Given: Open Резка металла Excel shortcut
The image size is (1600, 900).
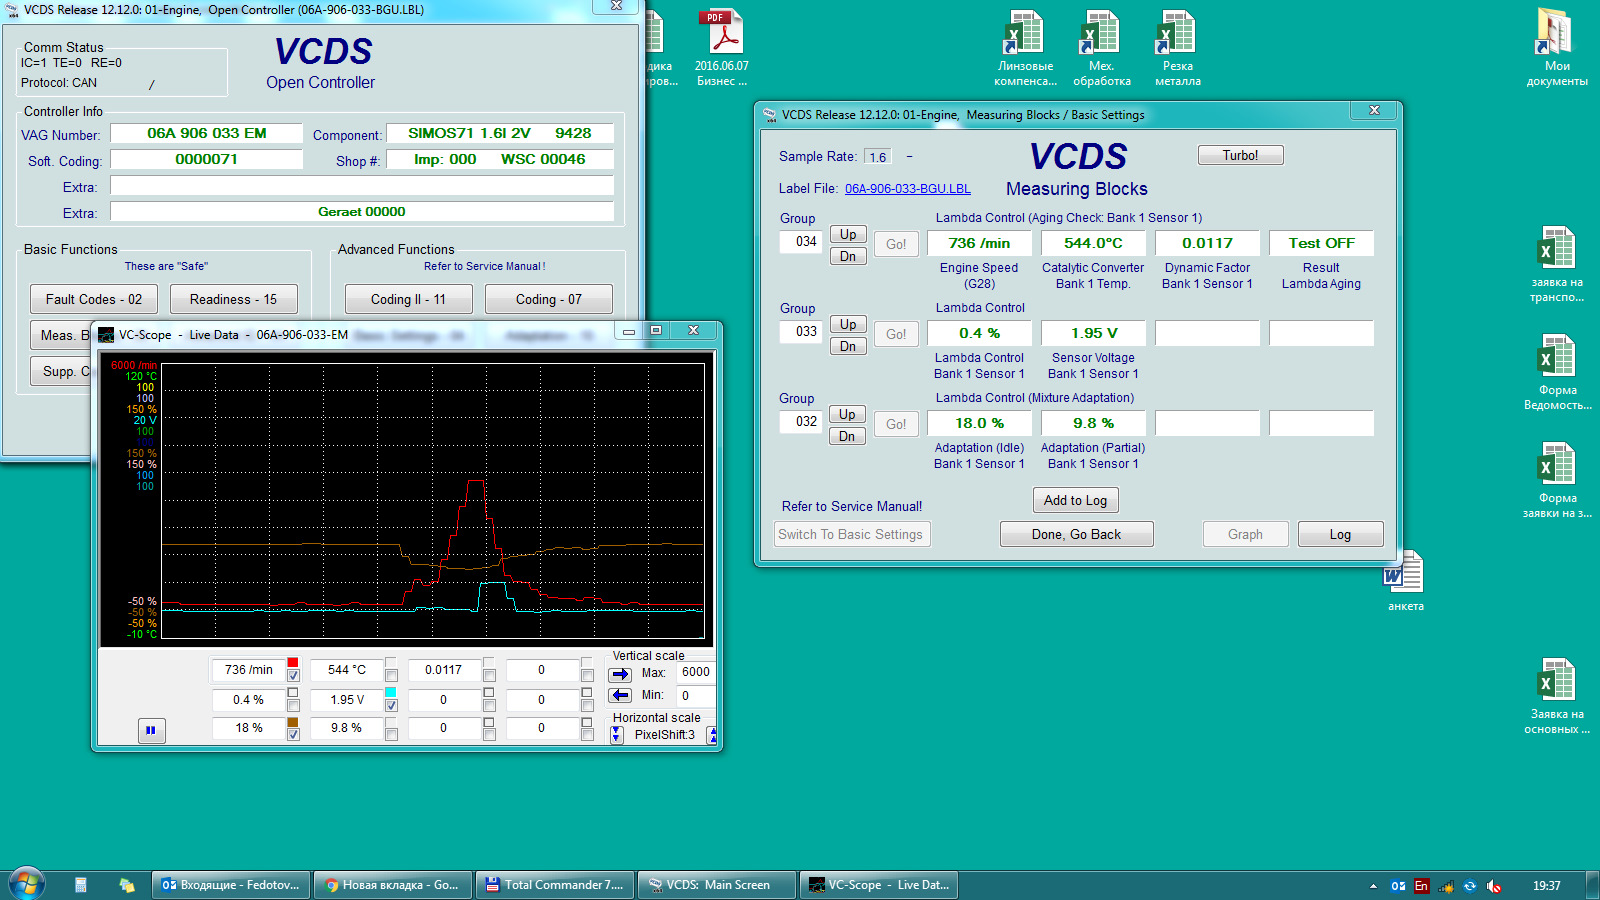Looking at the screenshot, I should (1178, 48).
